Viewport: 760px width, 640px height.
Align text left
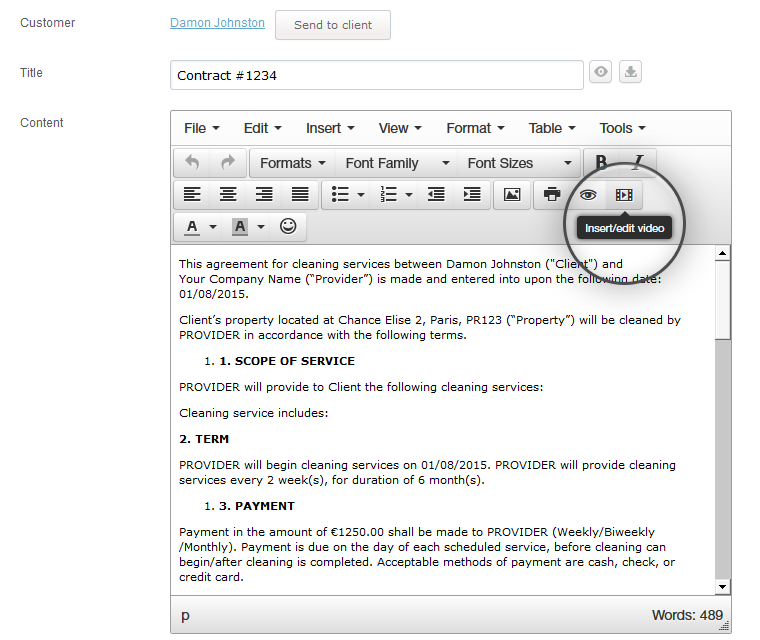coord(192,195)
